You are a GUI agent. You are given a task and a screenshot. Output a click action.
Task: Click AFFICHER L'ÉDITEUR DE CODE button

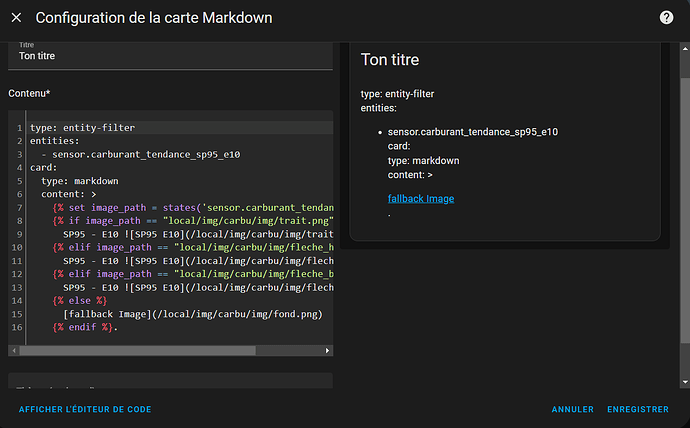[85, 409]
